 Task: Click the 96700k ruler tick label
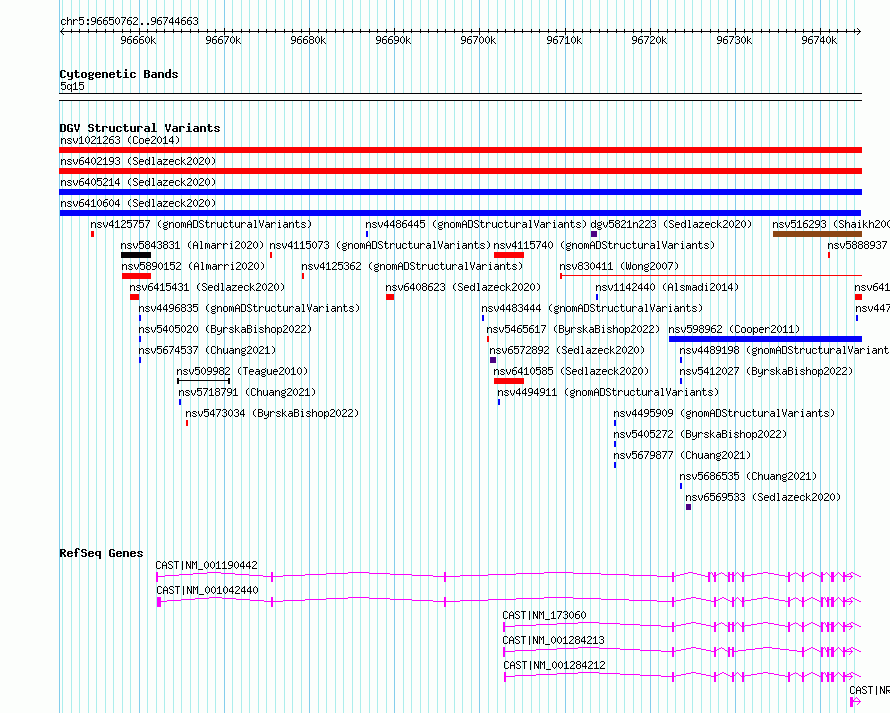tap(478, 40)
